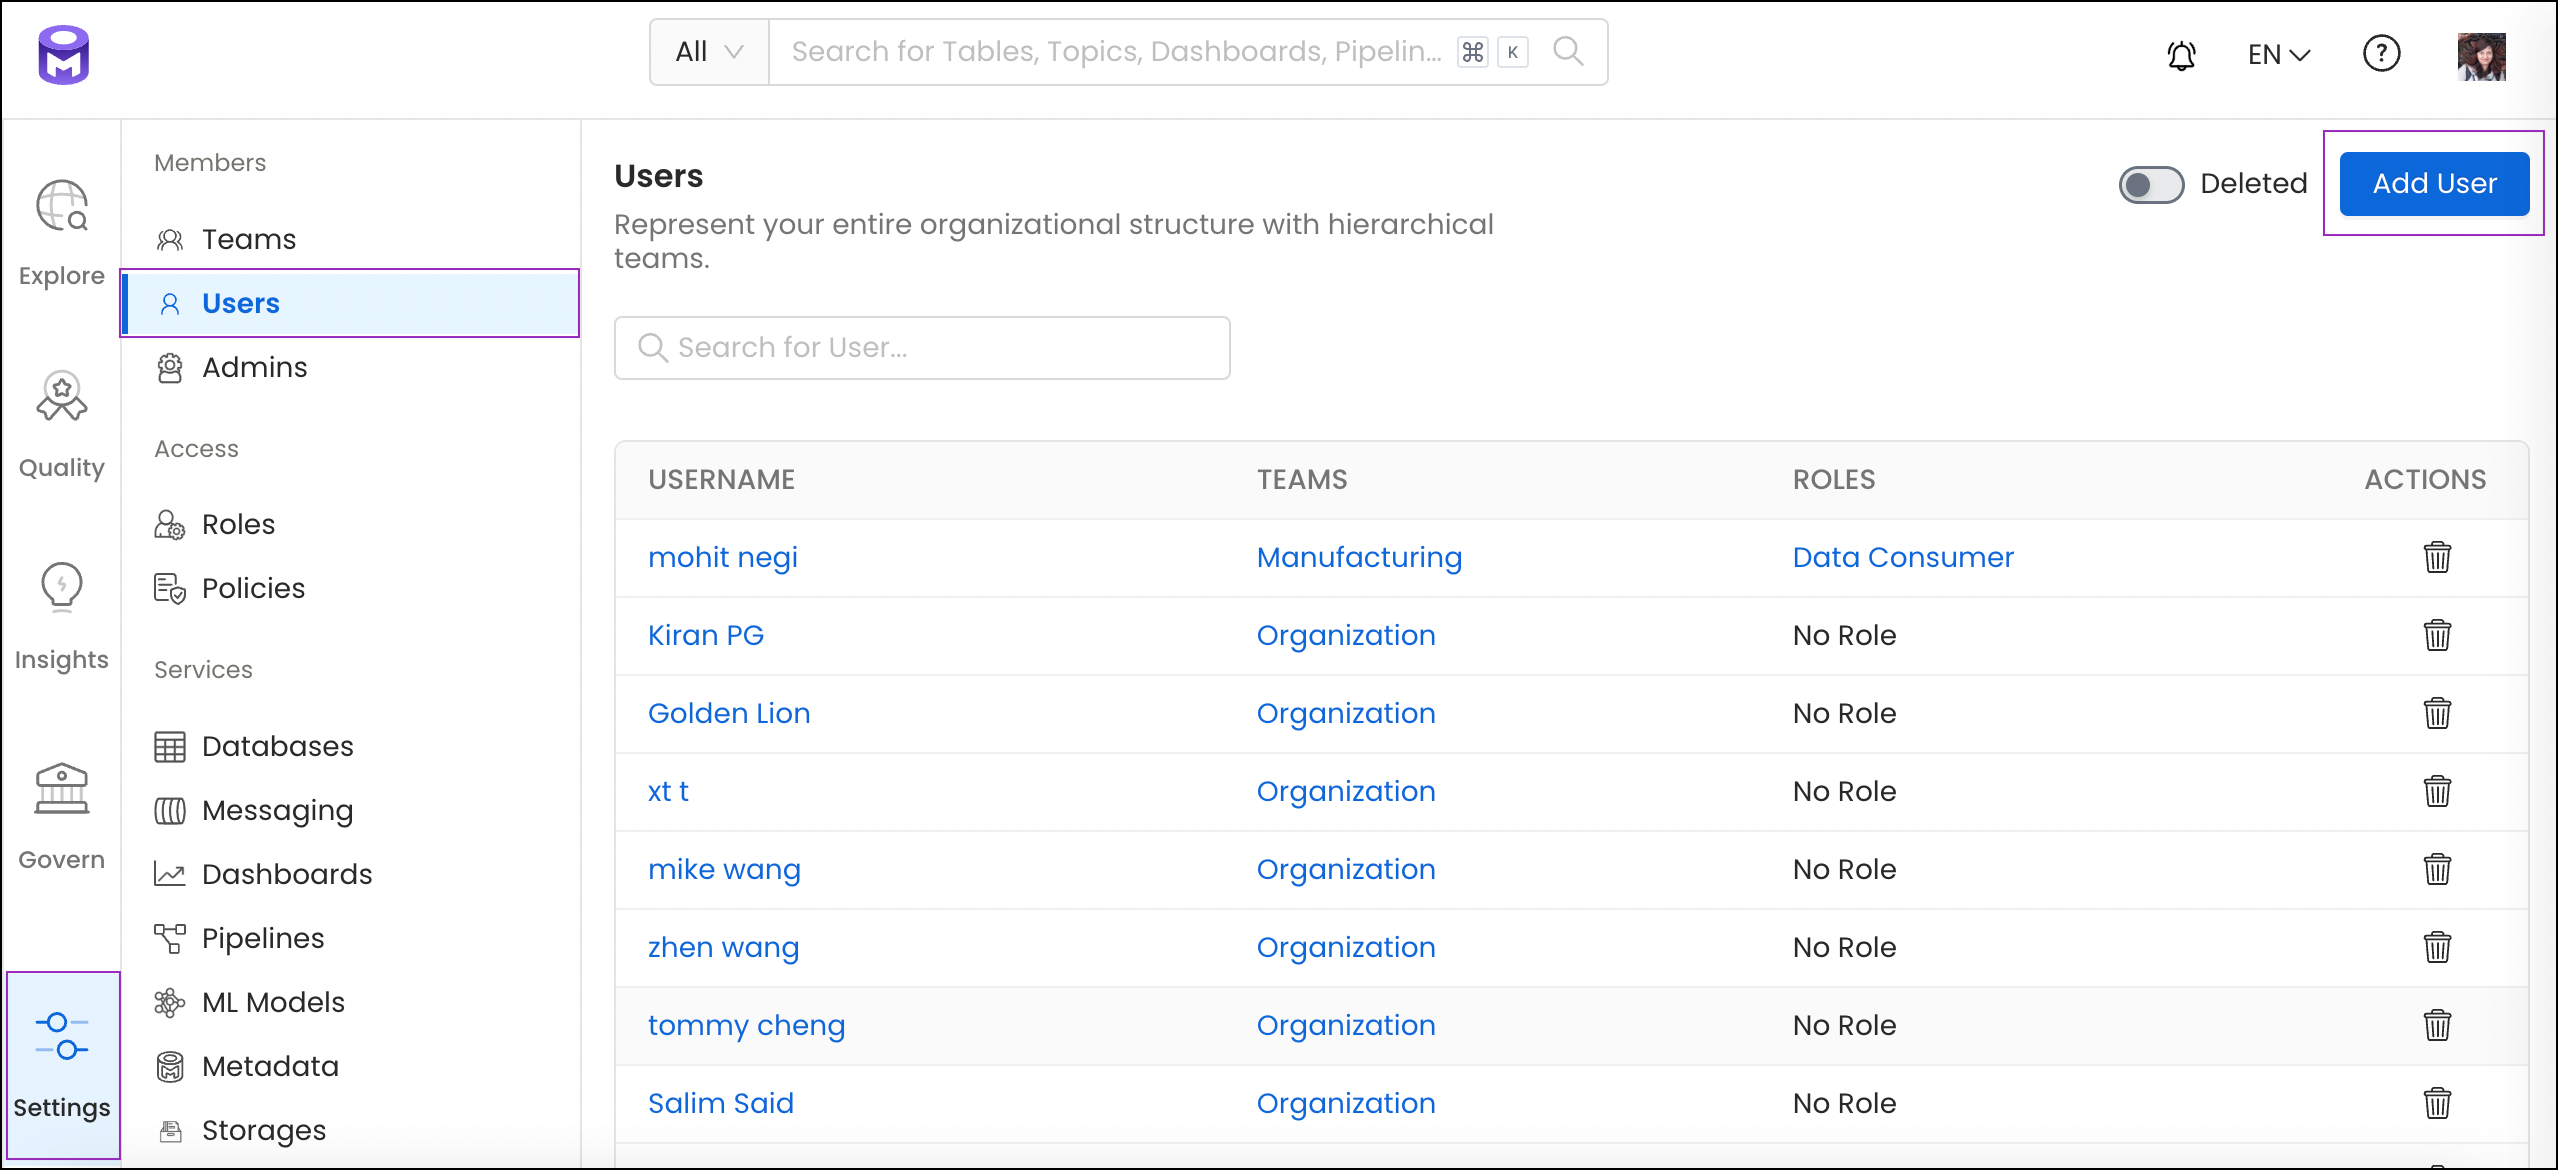Open Storages services

coord(350,1130)
